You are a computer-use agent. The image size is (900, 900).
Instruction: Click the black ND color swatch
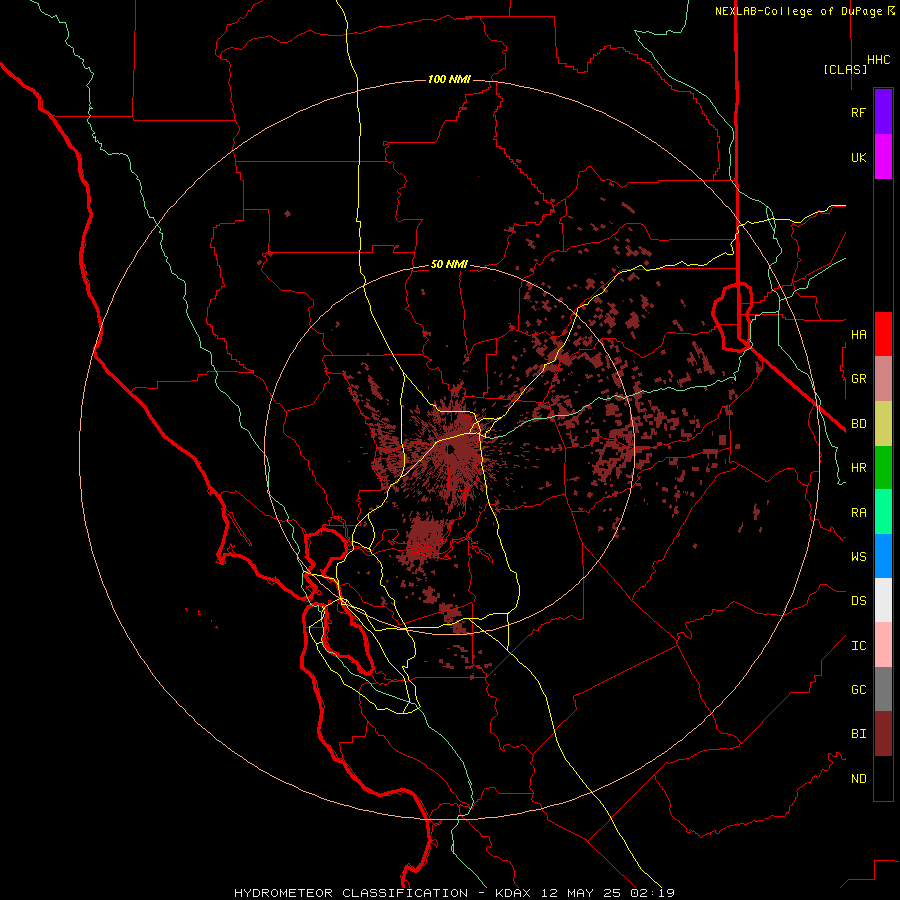tap(883, 778)
